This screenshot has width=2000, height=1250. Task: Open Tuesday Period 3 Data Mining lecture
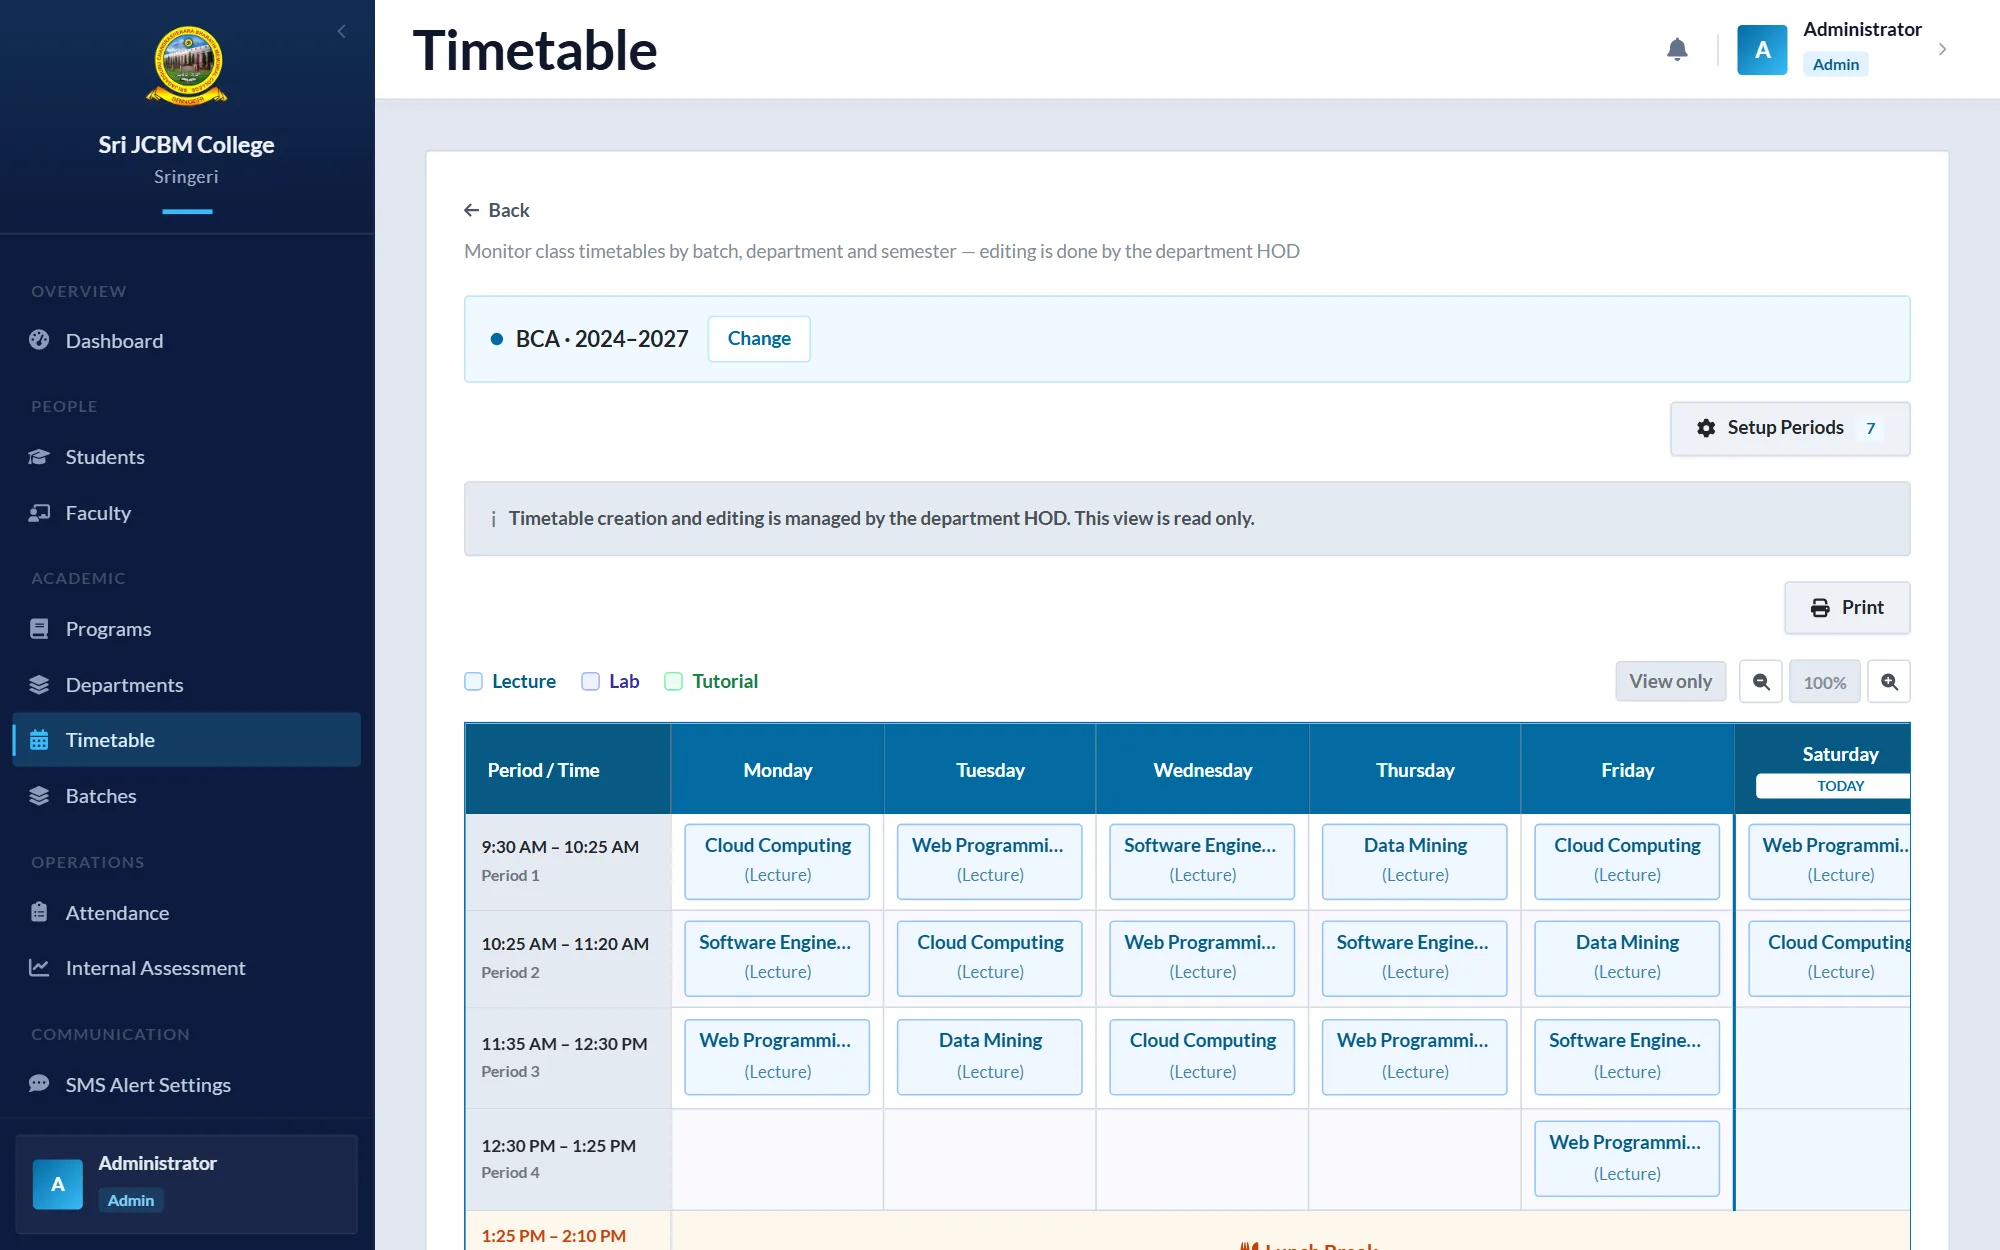coord(990,1057)
